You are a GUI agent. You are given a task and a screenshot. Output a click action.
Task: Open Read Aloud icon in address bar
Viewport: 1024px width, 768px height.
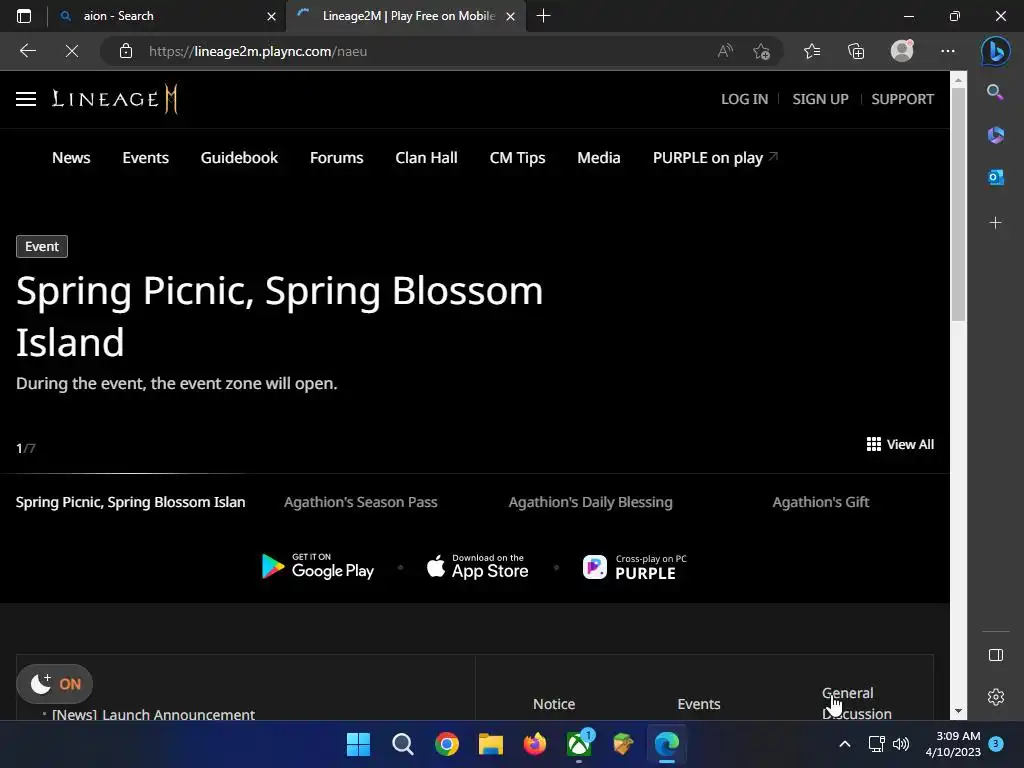[x=725, y=51]
